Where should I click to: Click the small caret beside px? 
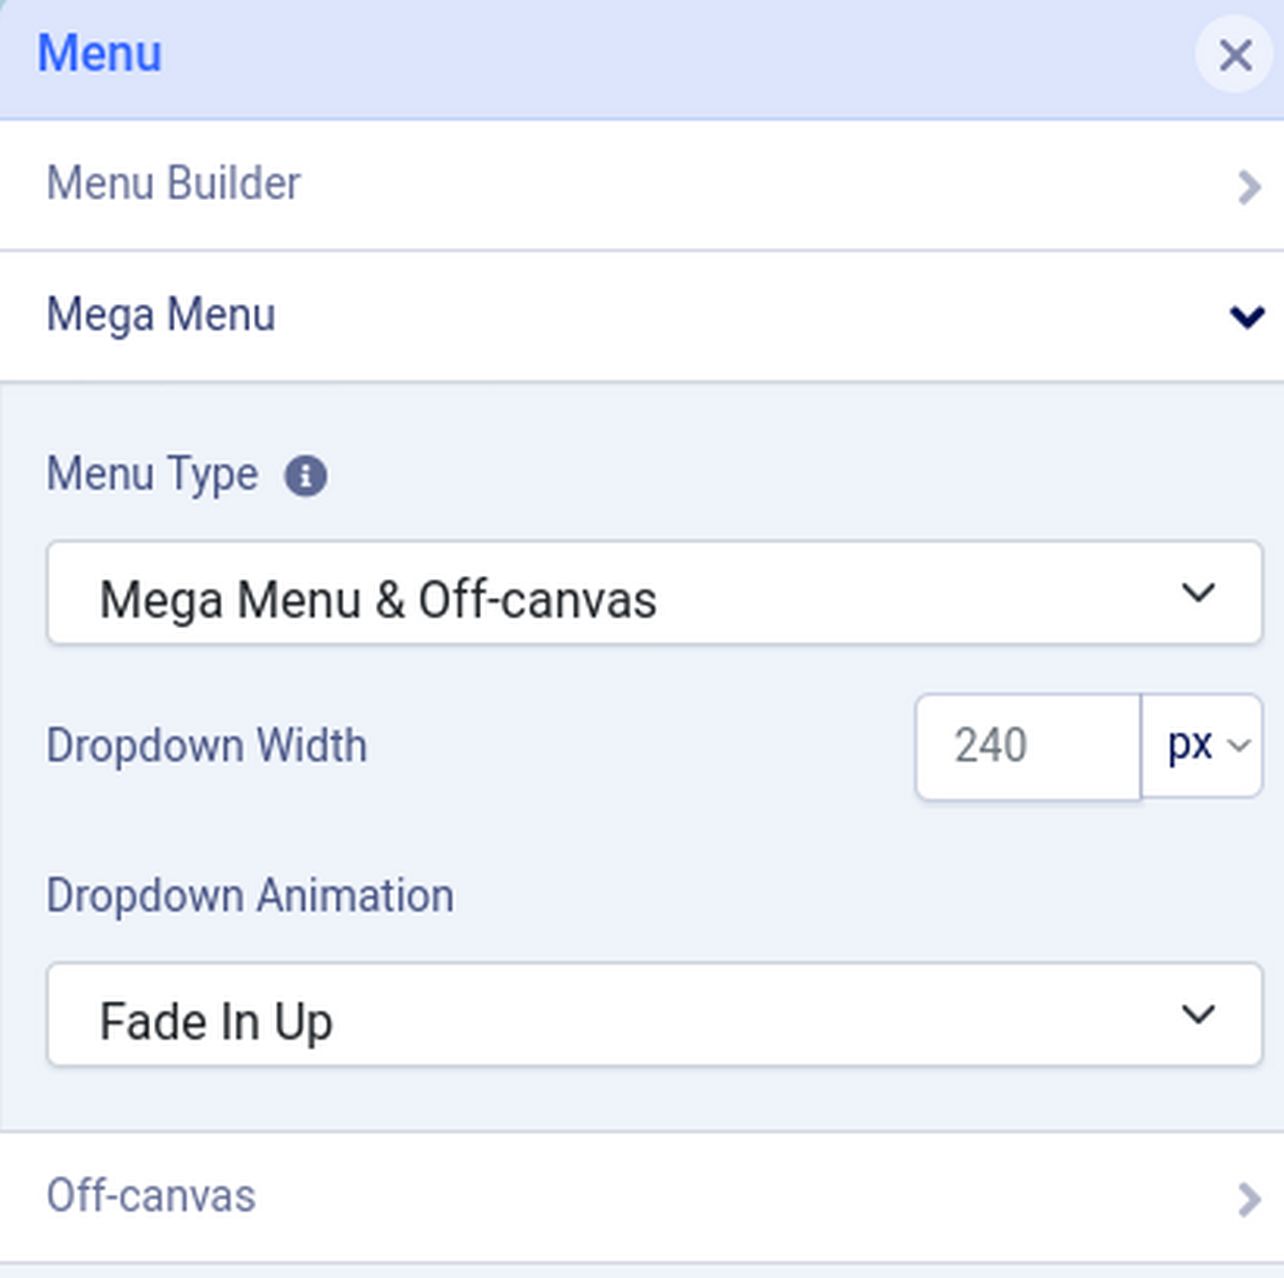[1239, 746]
